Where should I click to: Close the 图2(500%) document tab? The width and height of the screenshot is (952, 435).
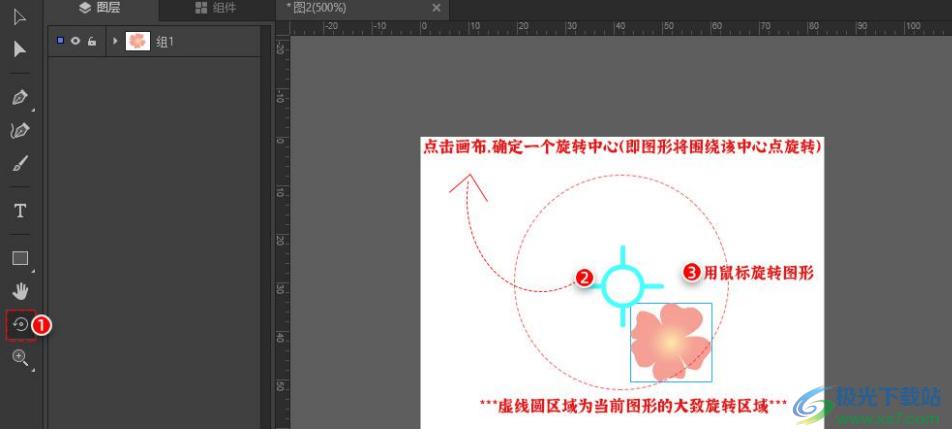436,8
